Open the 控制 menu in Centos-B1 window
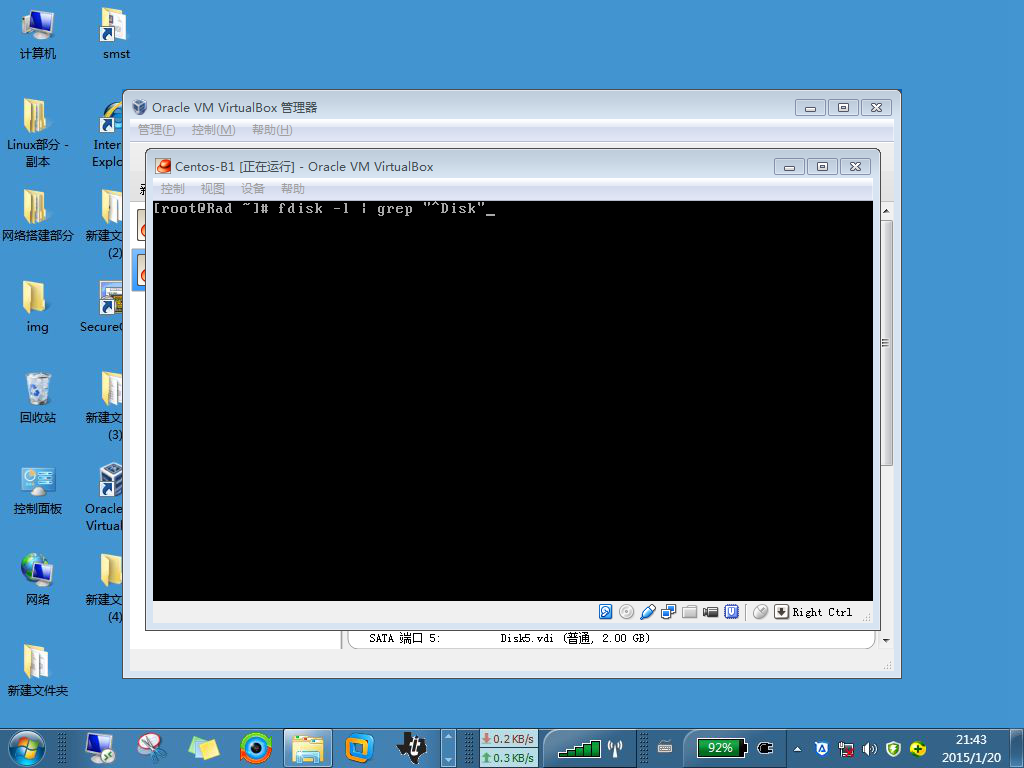 coord(172,189)
